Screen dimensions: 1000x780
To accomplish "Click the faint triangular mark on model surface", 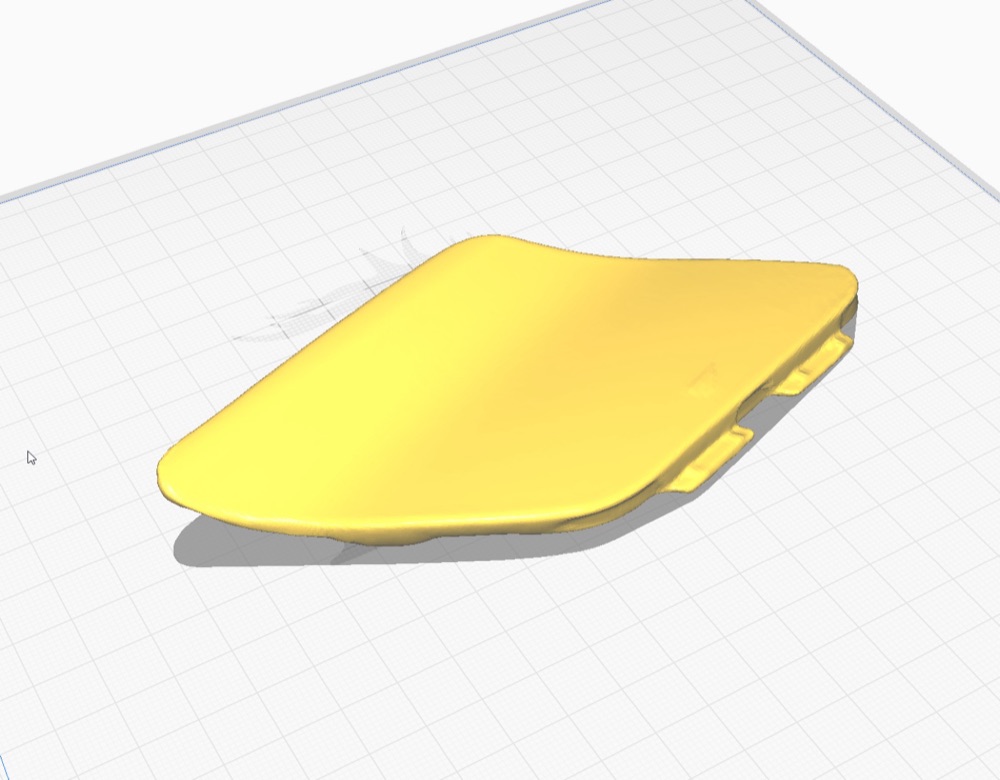I will 703,380.
